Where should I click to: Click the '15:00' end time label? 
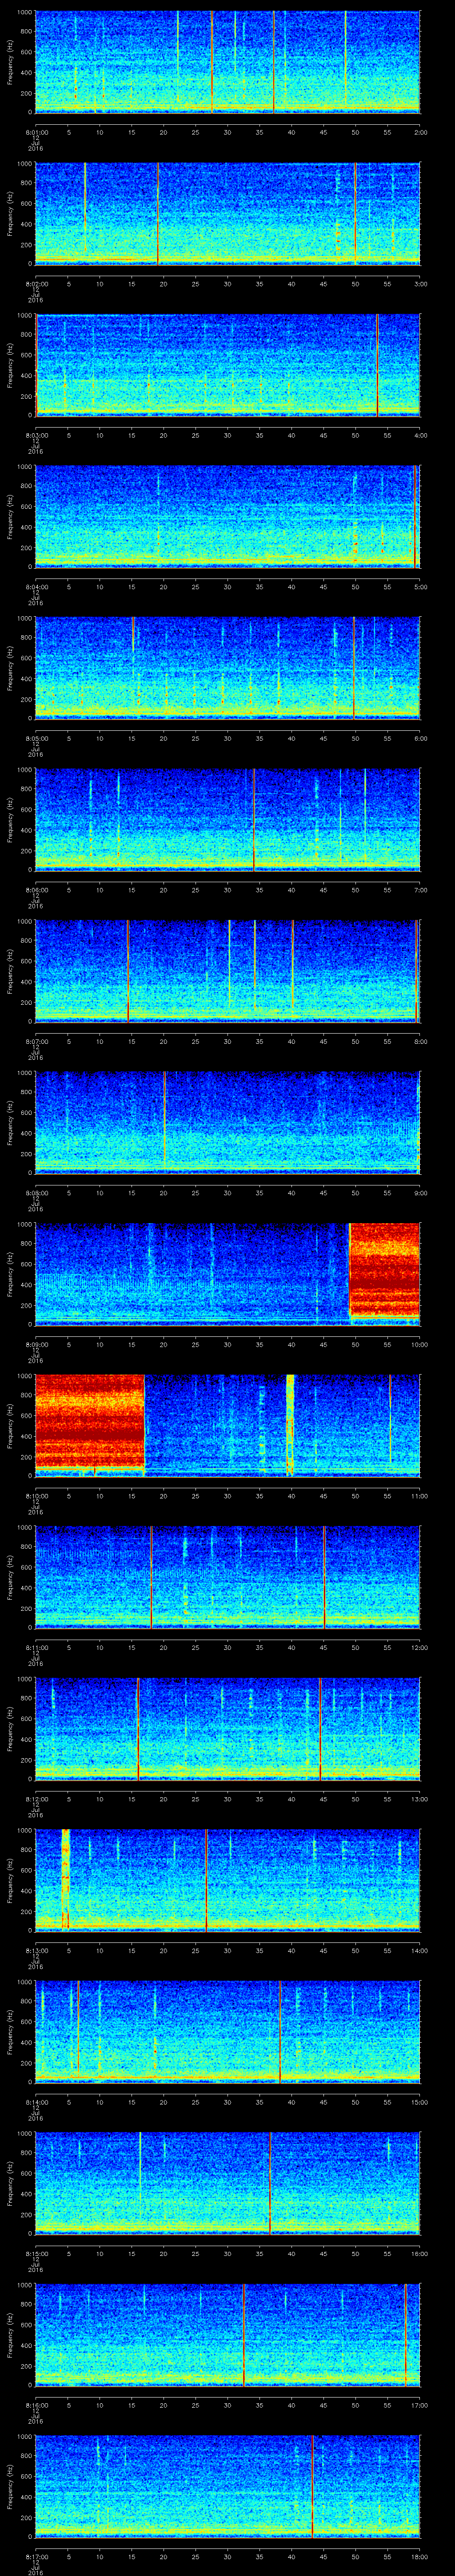tap(419, 2102)
